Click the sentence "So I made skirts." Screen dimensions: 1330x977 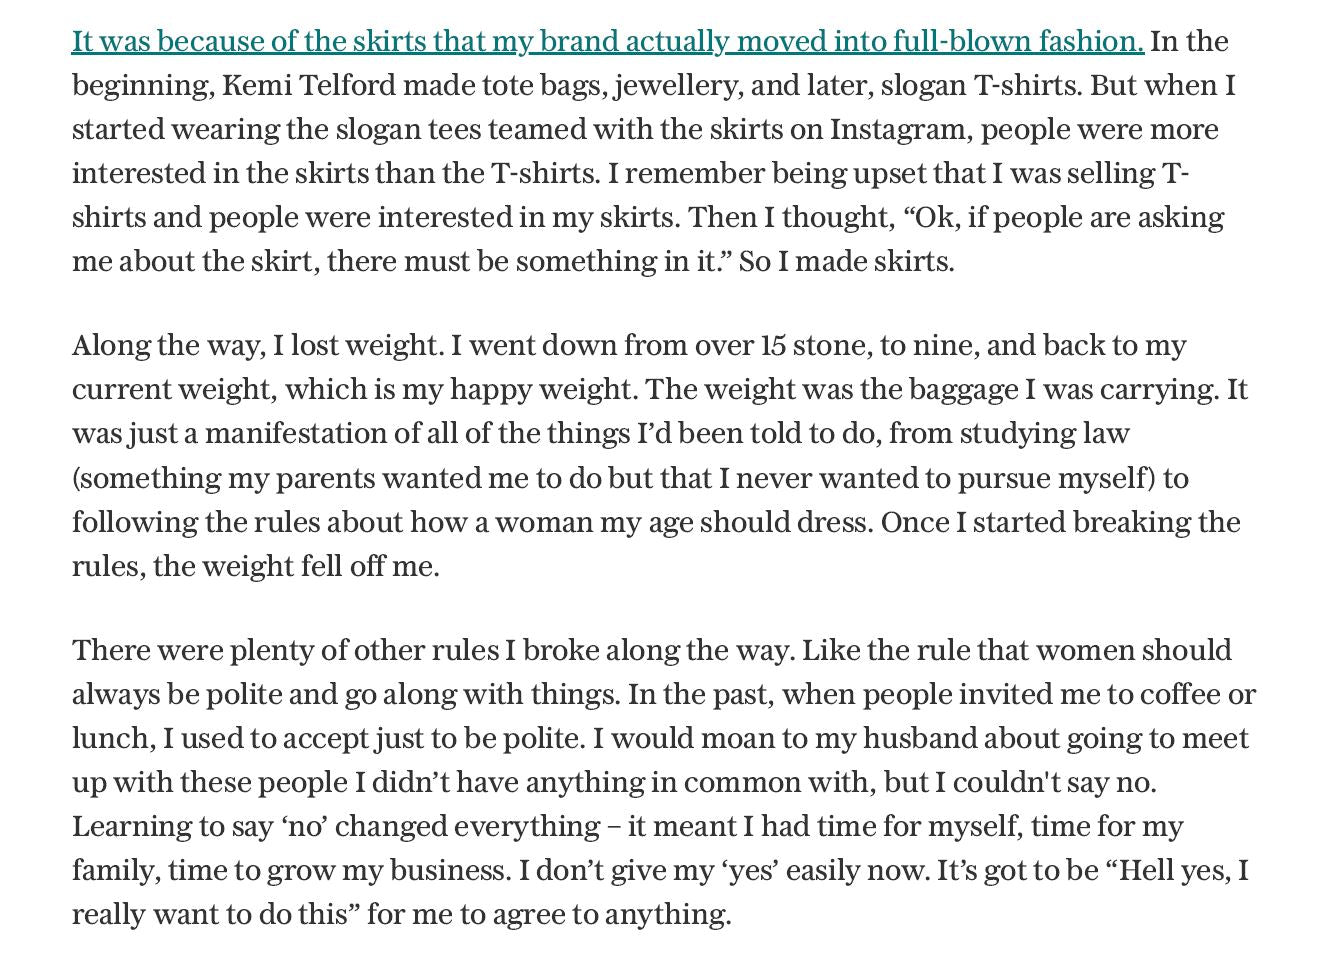pyautogui.click(x=846, y=262)
